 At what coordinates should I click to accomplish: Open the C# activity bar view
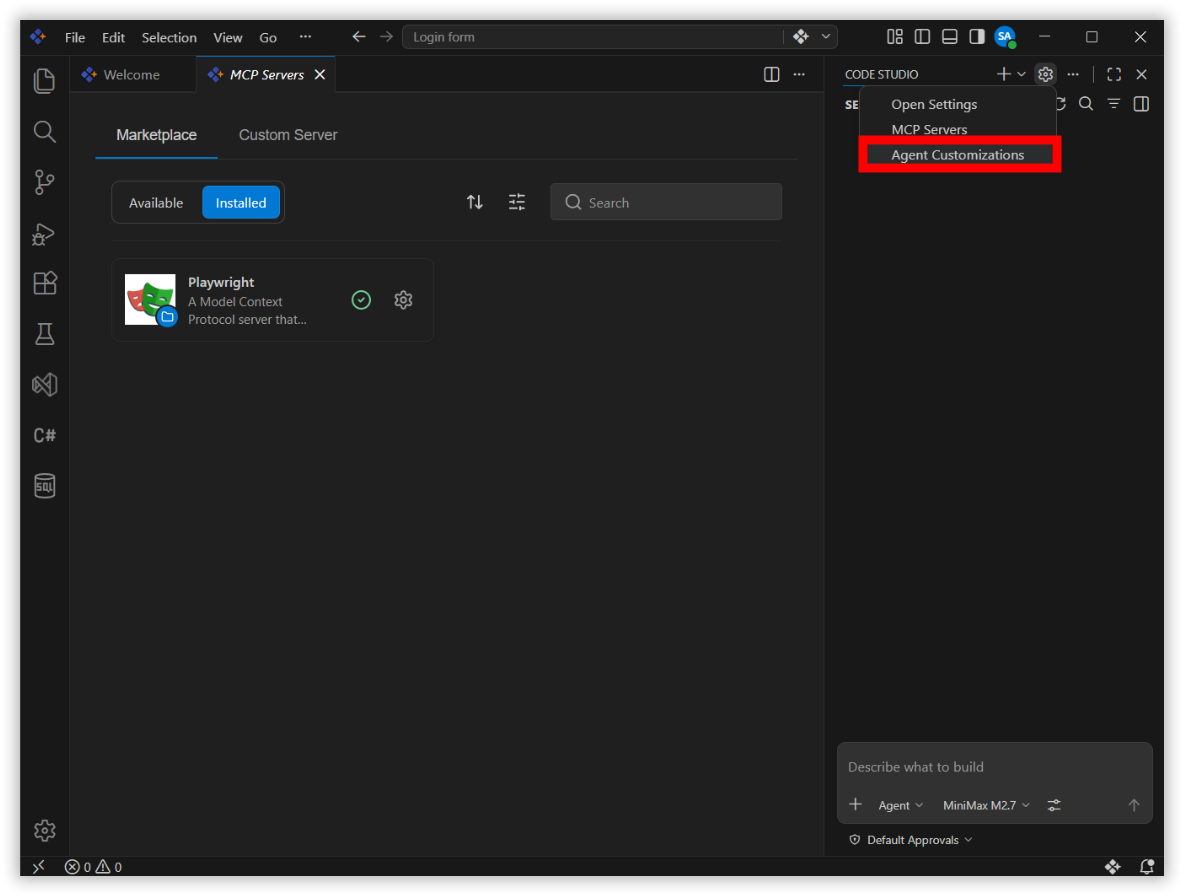click(45, 435)
